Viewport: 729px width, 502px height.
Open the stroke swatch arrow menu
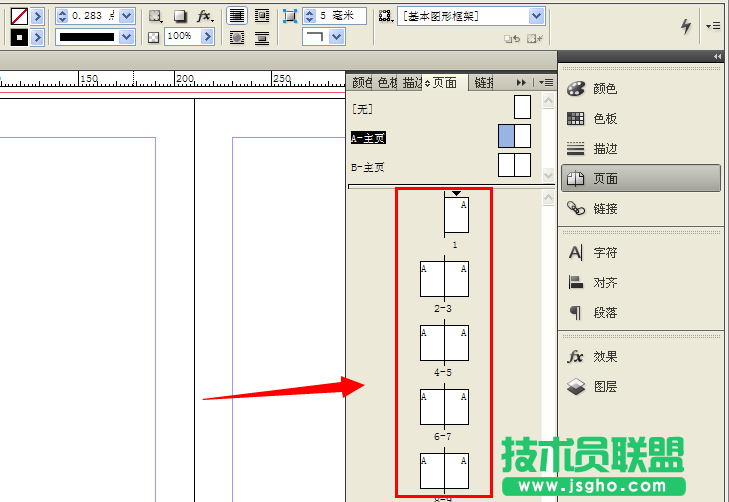(38, 37)
